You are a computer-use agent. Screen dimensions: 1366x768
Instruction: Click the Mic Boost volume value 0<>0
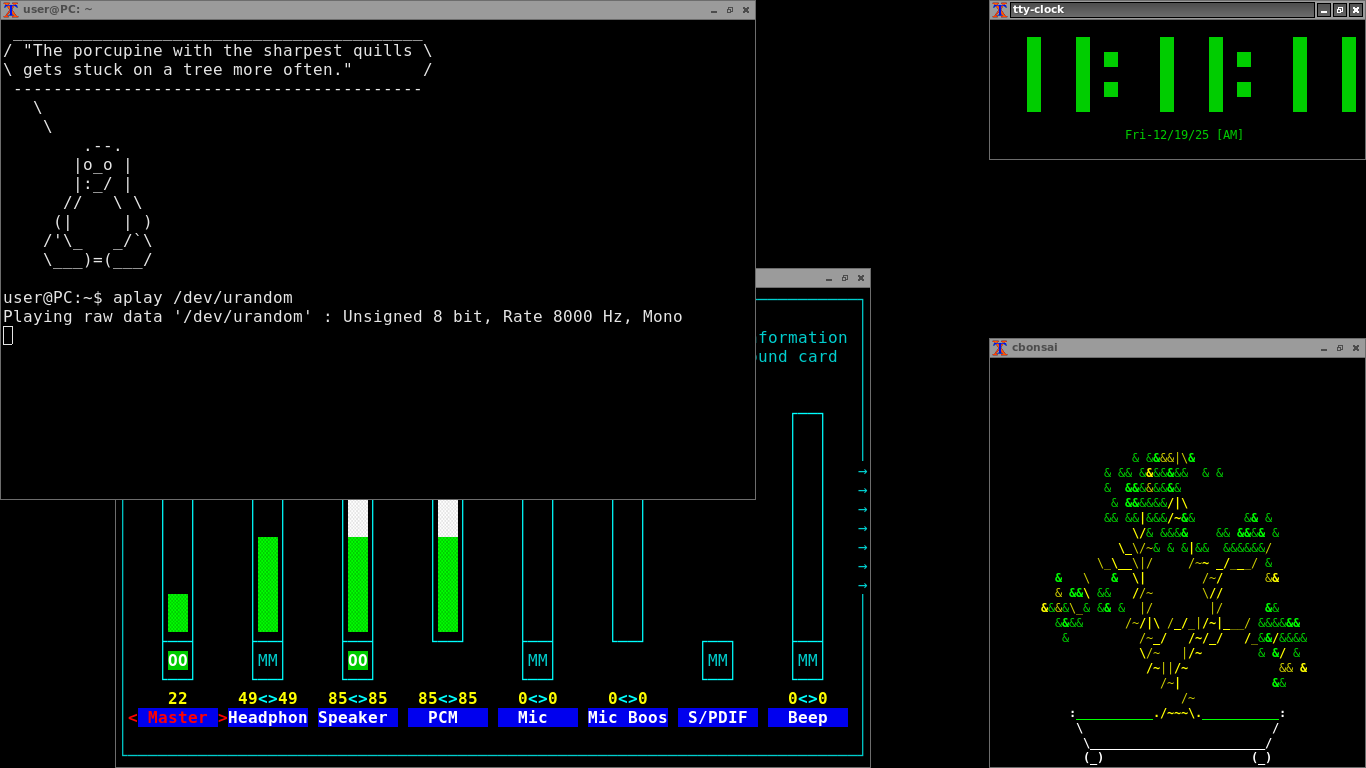(x=628, y=698)
